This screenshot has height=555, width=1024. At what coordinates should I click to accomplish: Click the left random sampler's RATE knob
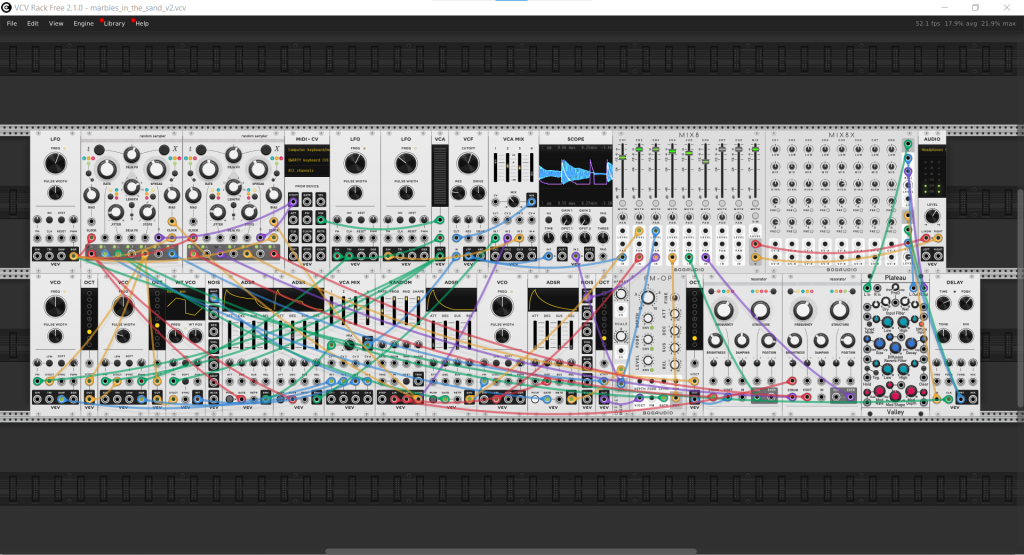(106, 169)
